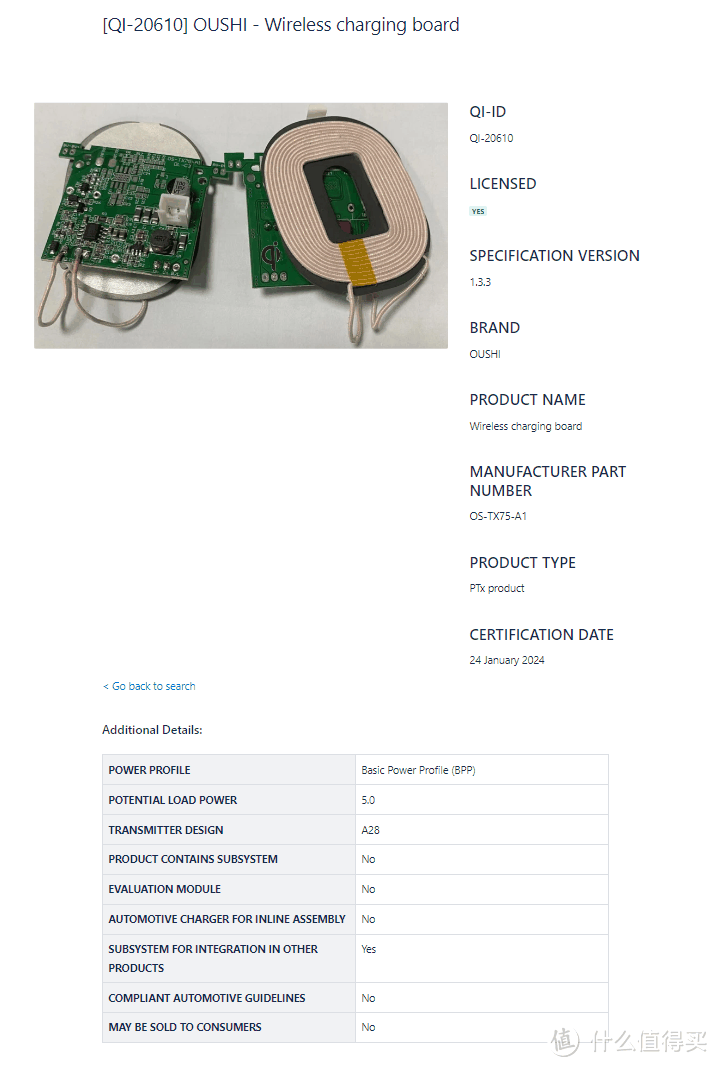Click the EVALUATION MODULE row label

(x=164, y=889)
